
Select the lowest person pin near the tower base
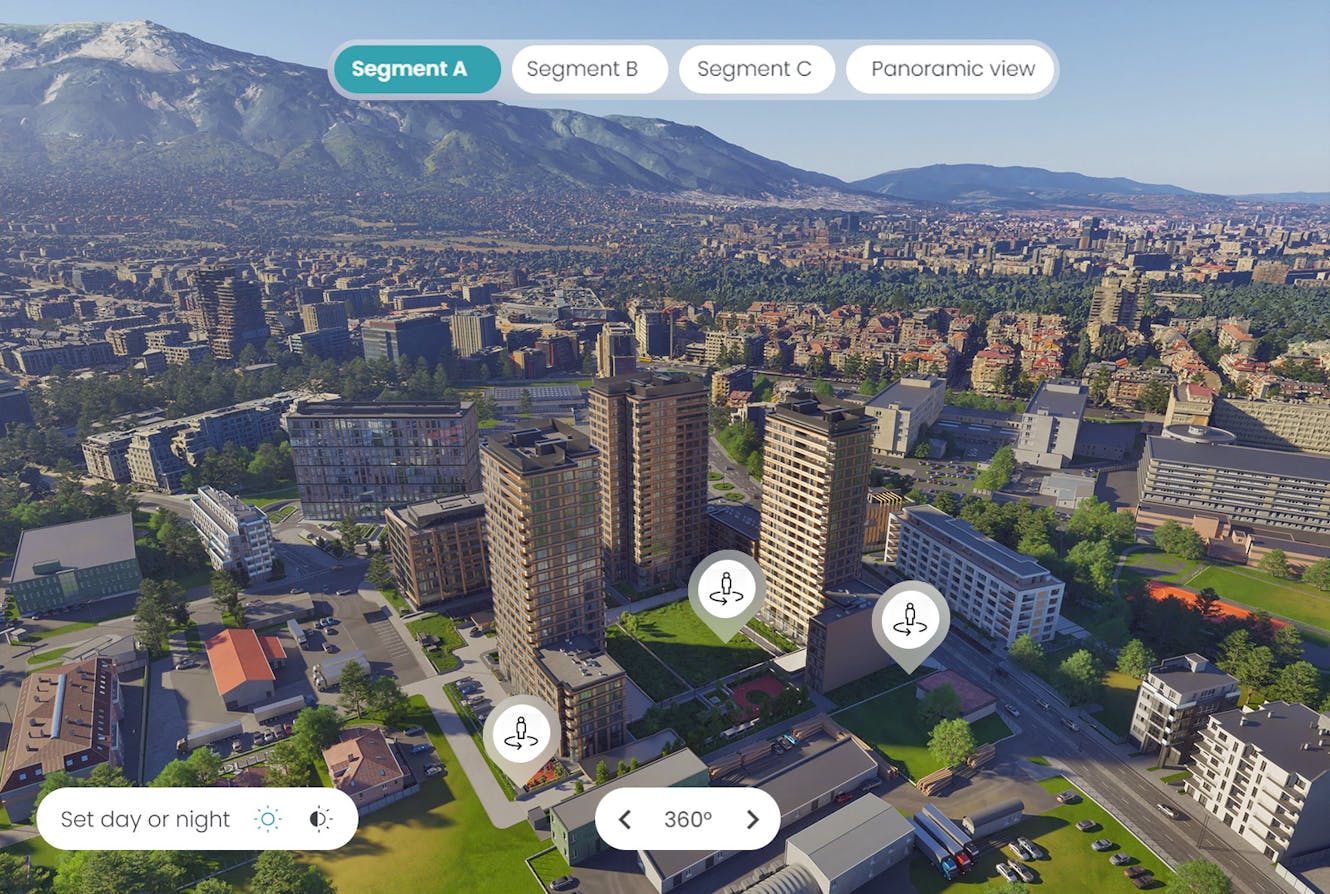[520, 732]
